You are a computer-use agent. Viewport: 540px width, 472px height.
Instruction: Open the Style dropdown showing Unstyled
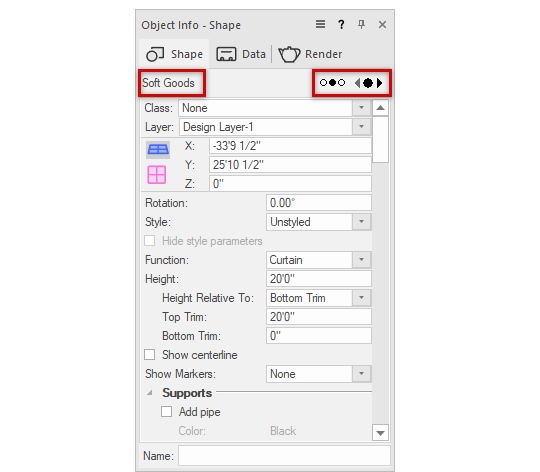point(319,222)
